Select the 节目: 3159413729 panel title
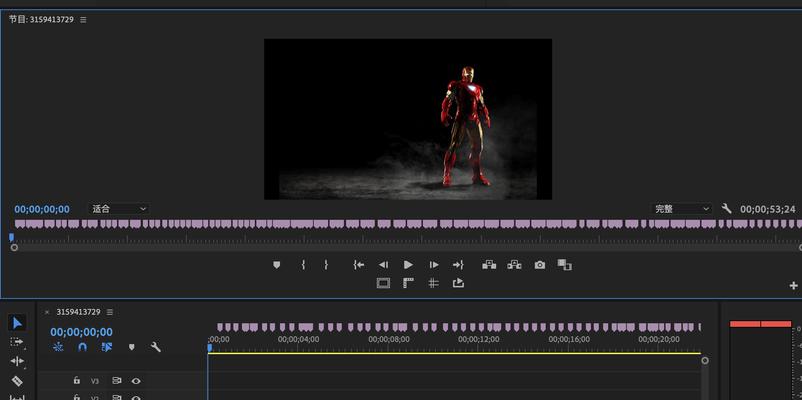The image size is (802, 400). [x=41, y=19]
